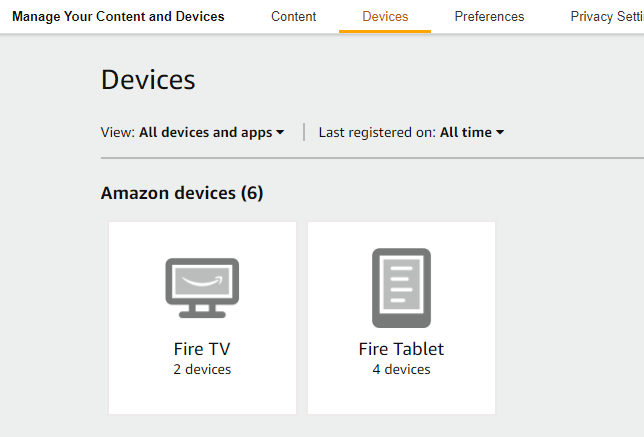The height and width of the screenshot is (437, 644).
Task: Click the Fire Tablet label text
Action: point(401,349)
